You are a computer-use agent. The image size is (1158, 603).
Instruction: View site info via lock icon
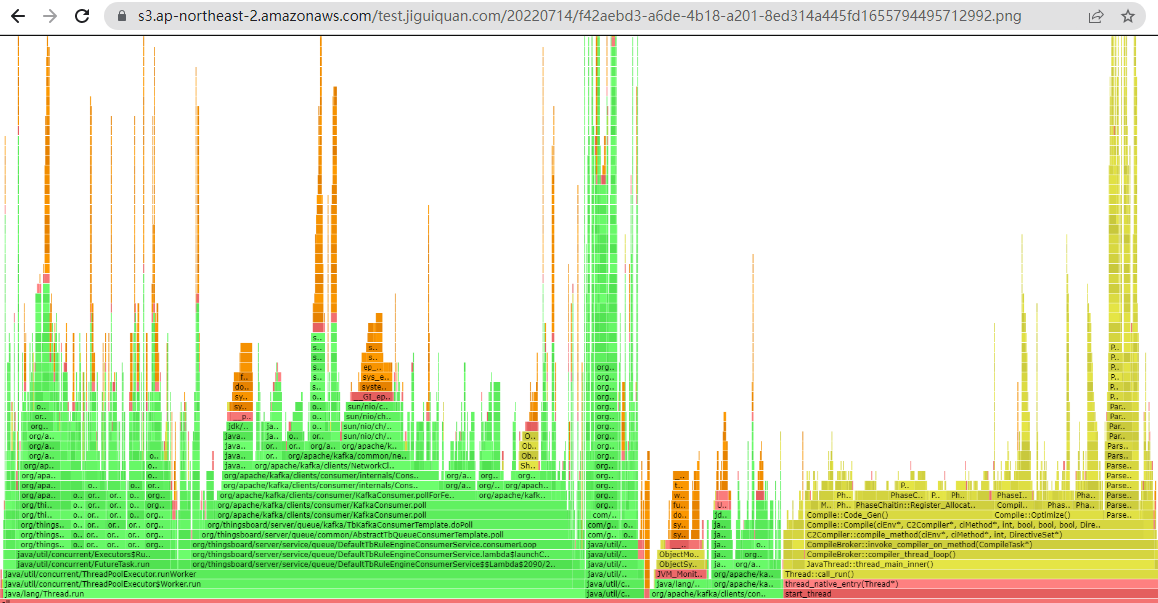click(x=123, y=16)
